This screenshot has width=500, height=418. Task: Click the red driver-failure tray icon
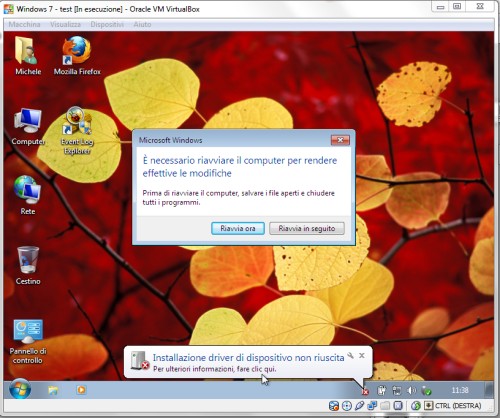point(366,391)
